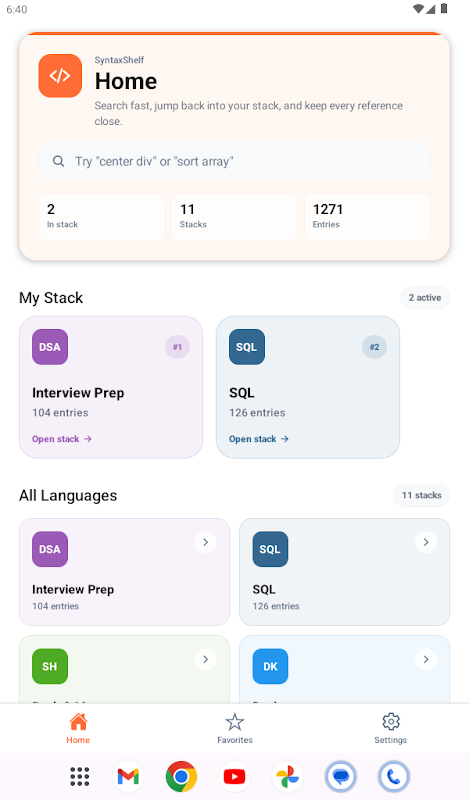This screenshot has width=469, height=800.
Task: Tap the SyntaxShelf code logo icon
Action: pos(60,76)
